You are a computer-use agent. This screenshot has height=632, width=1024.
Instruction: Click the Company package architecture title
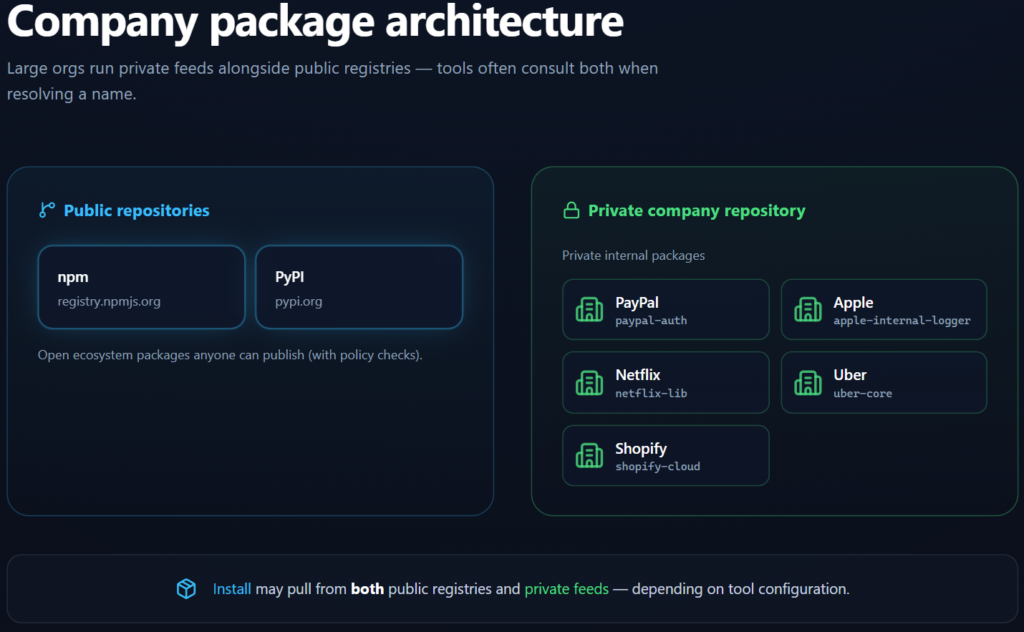(x=315, y=21)
